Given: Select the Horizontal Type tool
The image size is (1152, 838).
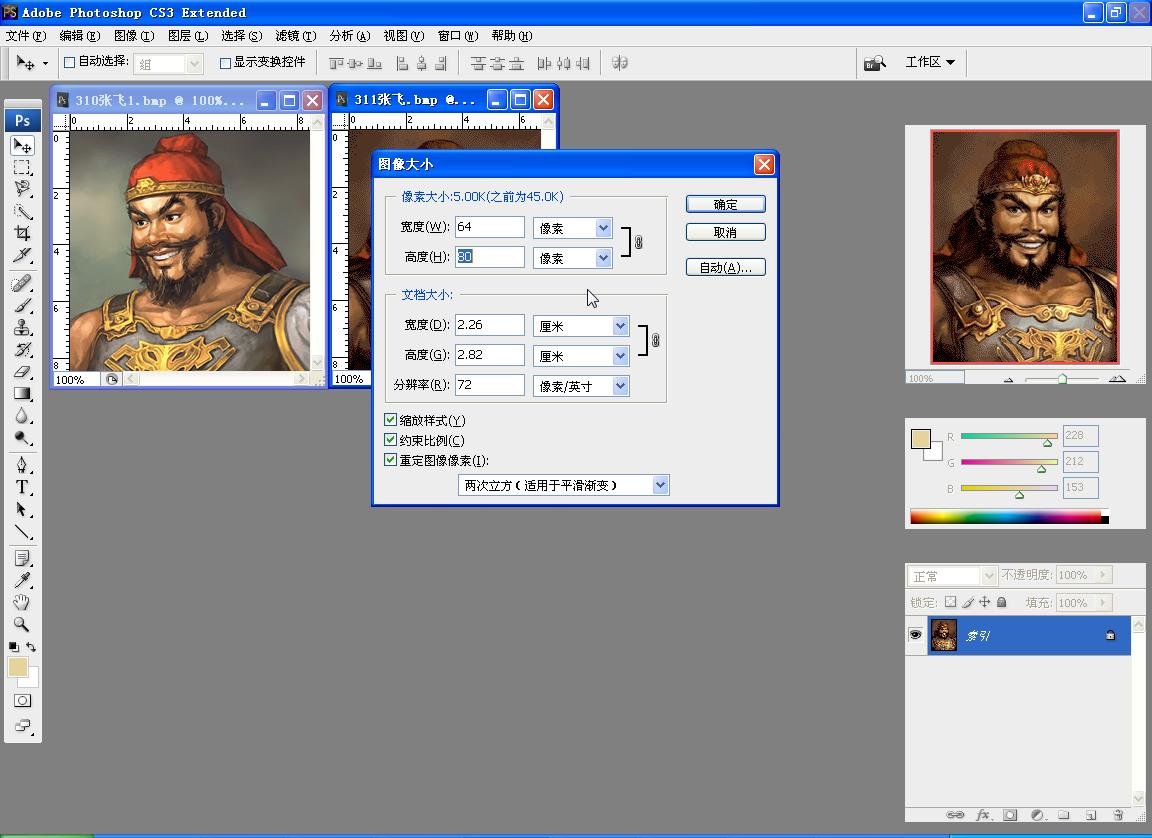Looking at the screenshot, I should 22,487.
